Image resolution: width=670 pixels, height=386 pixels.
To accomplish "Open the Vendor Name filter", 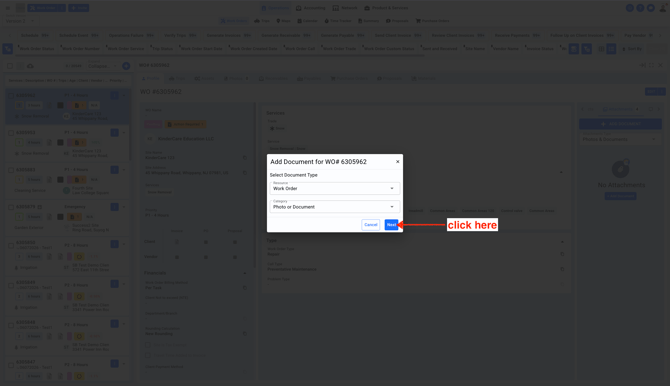I will (505, 49).
